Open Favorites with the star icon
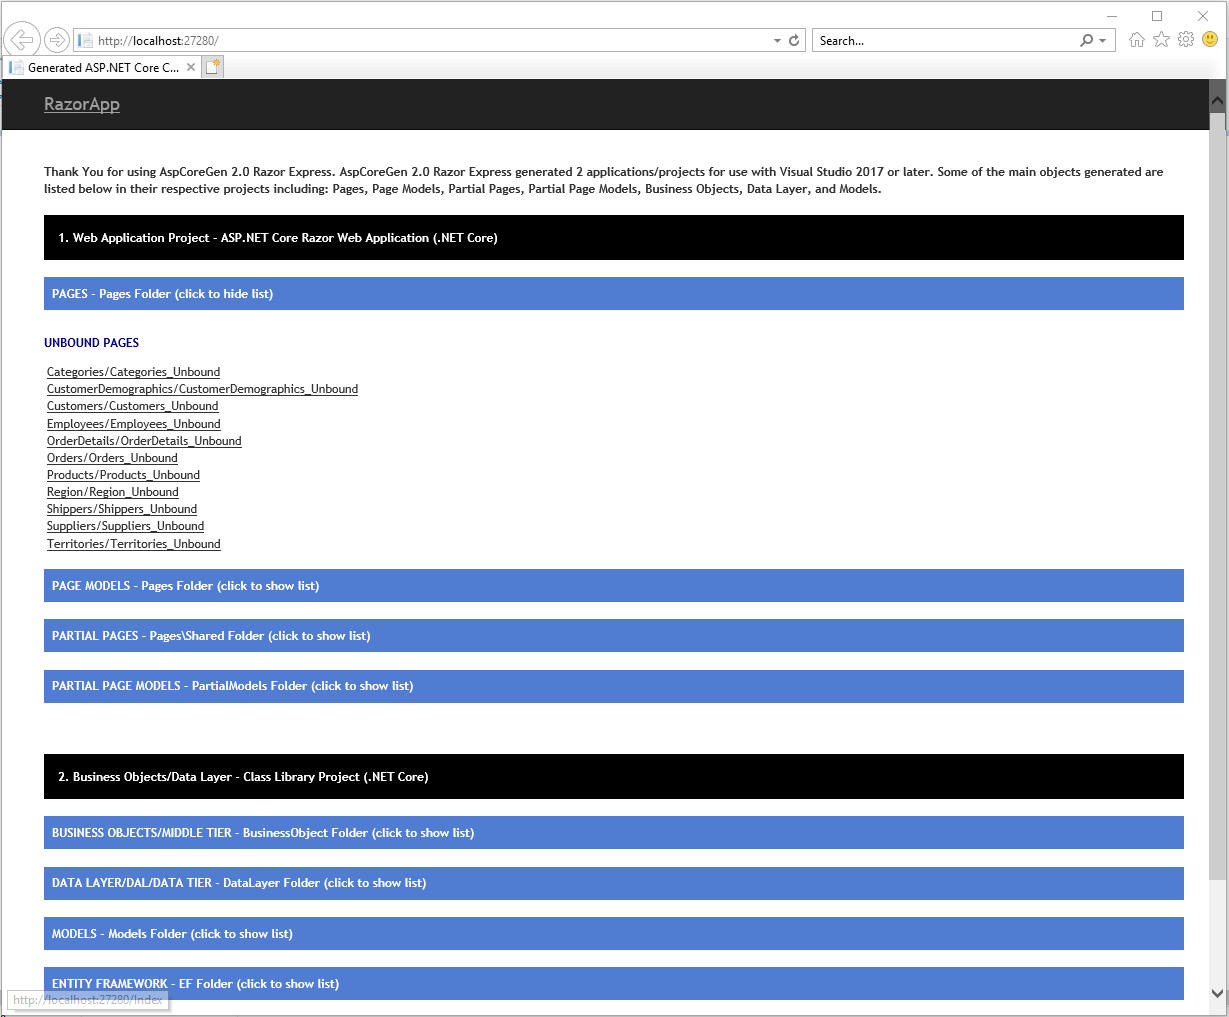 click(x=1161, y=40)
